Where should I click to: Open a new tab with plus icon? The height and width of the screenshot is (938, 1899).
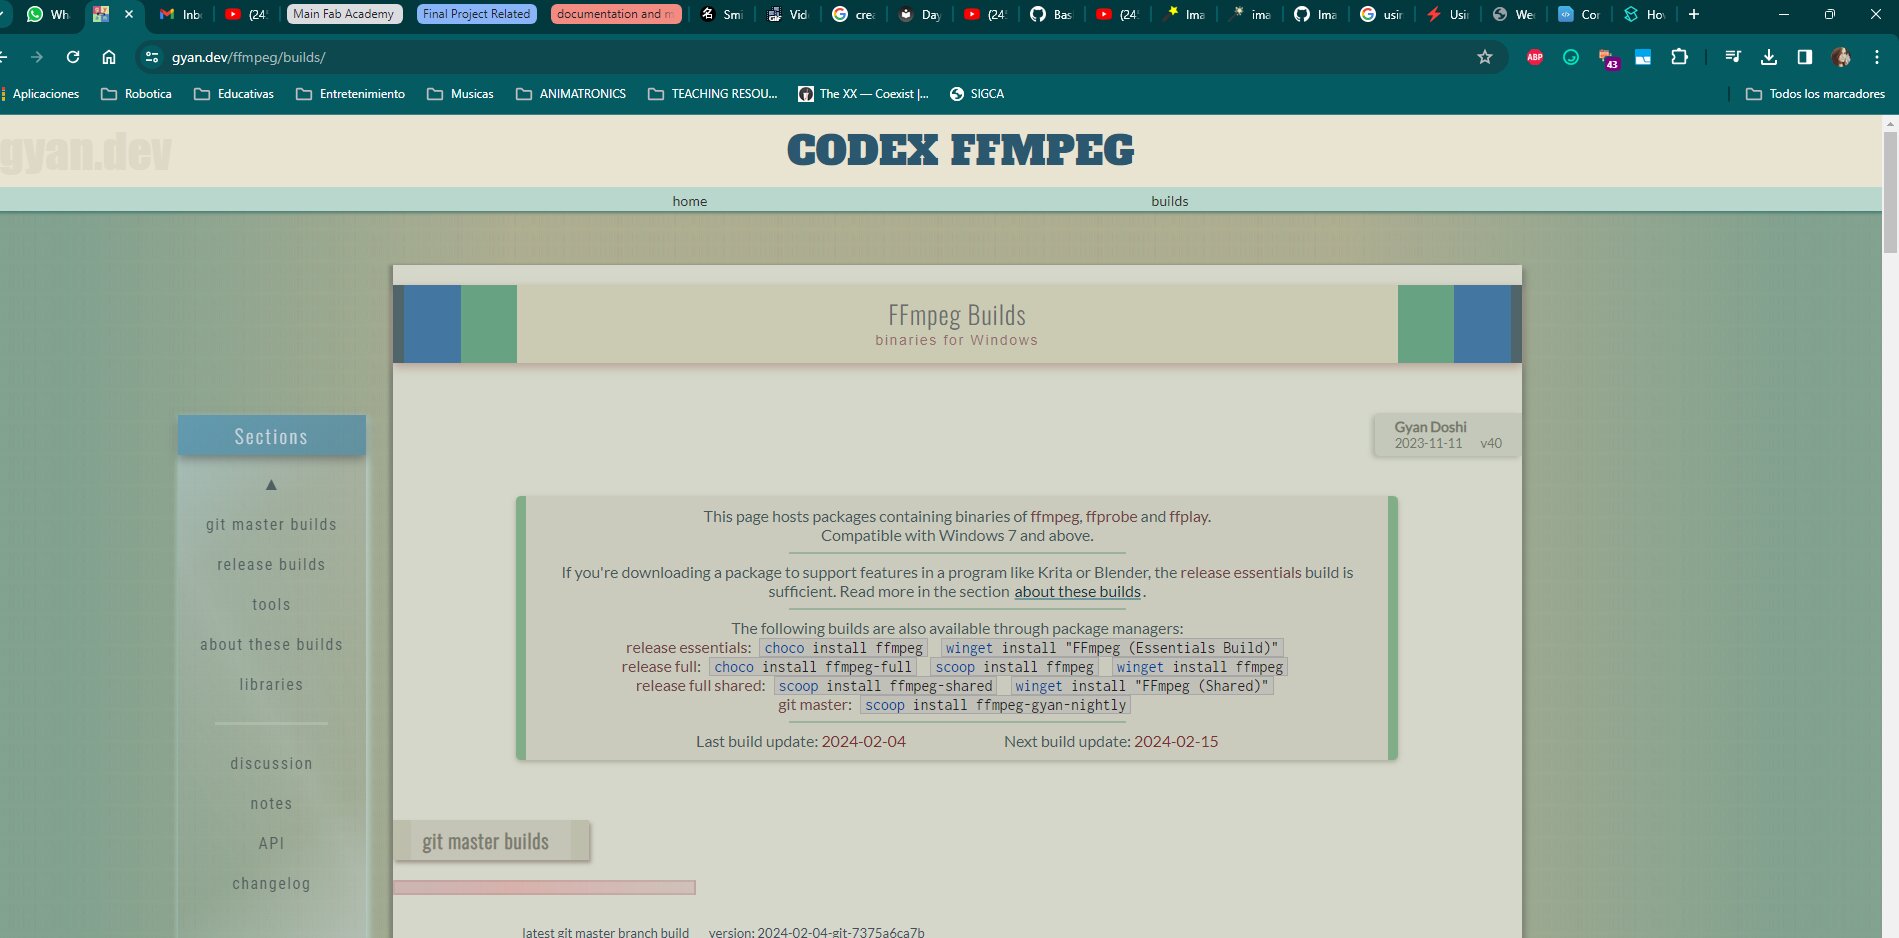click(x=1694, y=14)
